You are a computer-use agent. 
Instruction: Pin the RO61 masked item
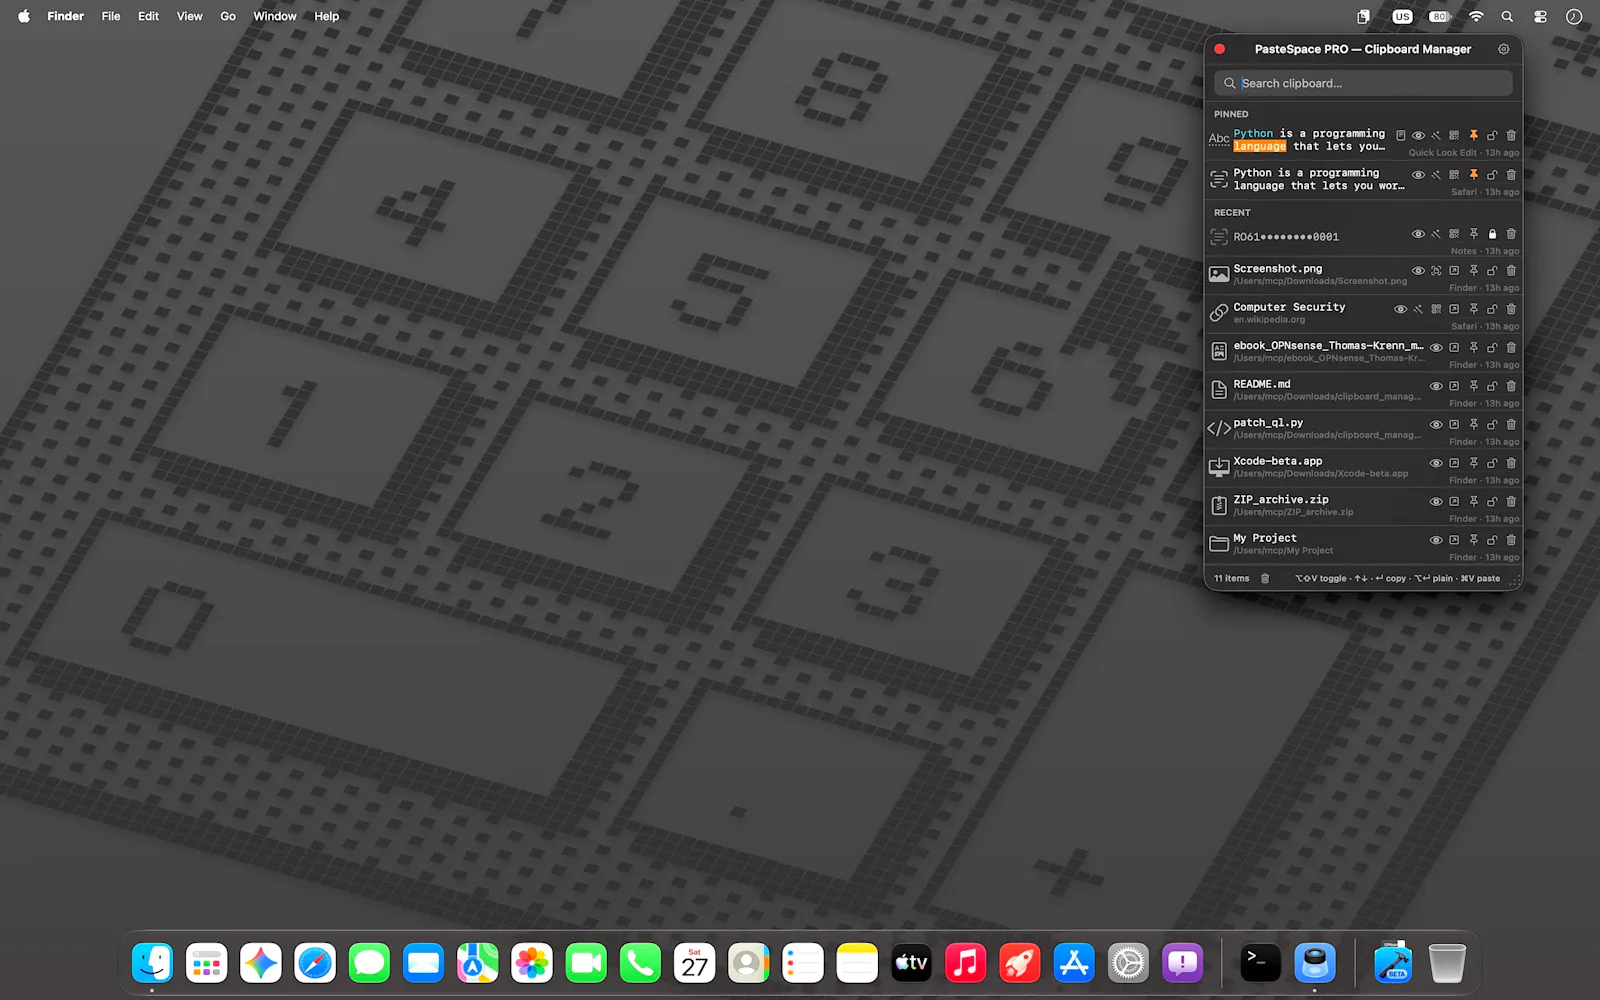pyautogui.click(x=1473, y=234)
